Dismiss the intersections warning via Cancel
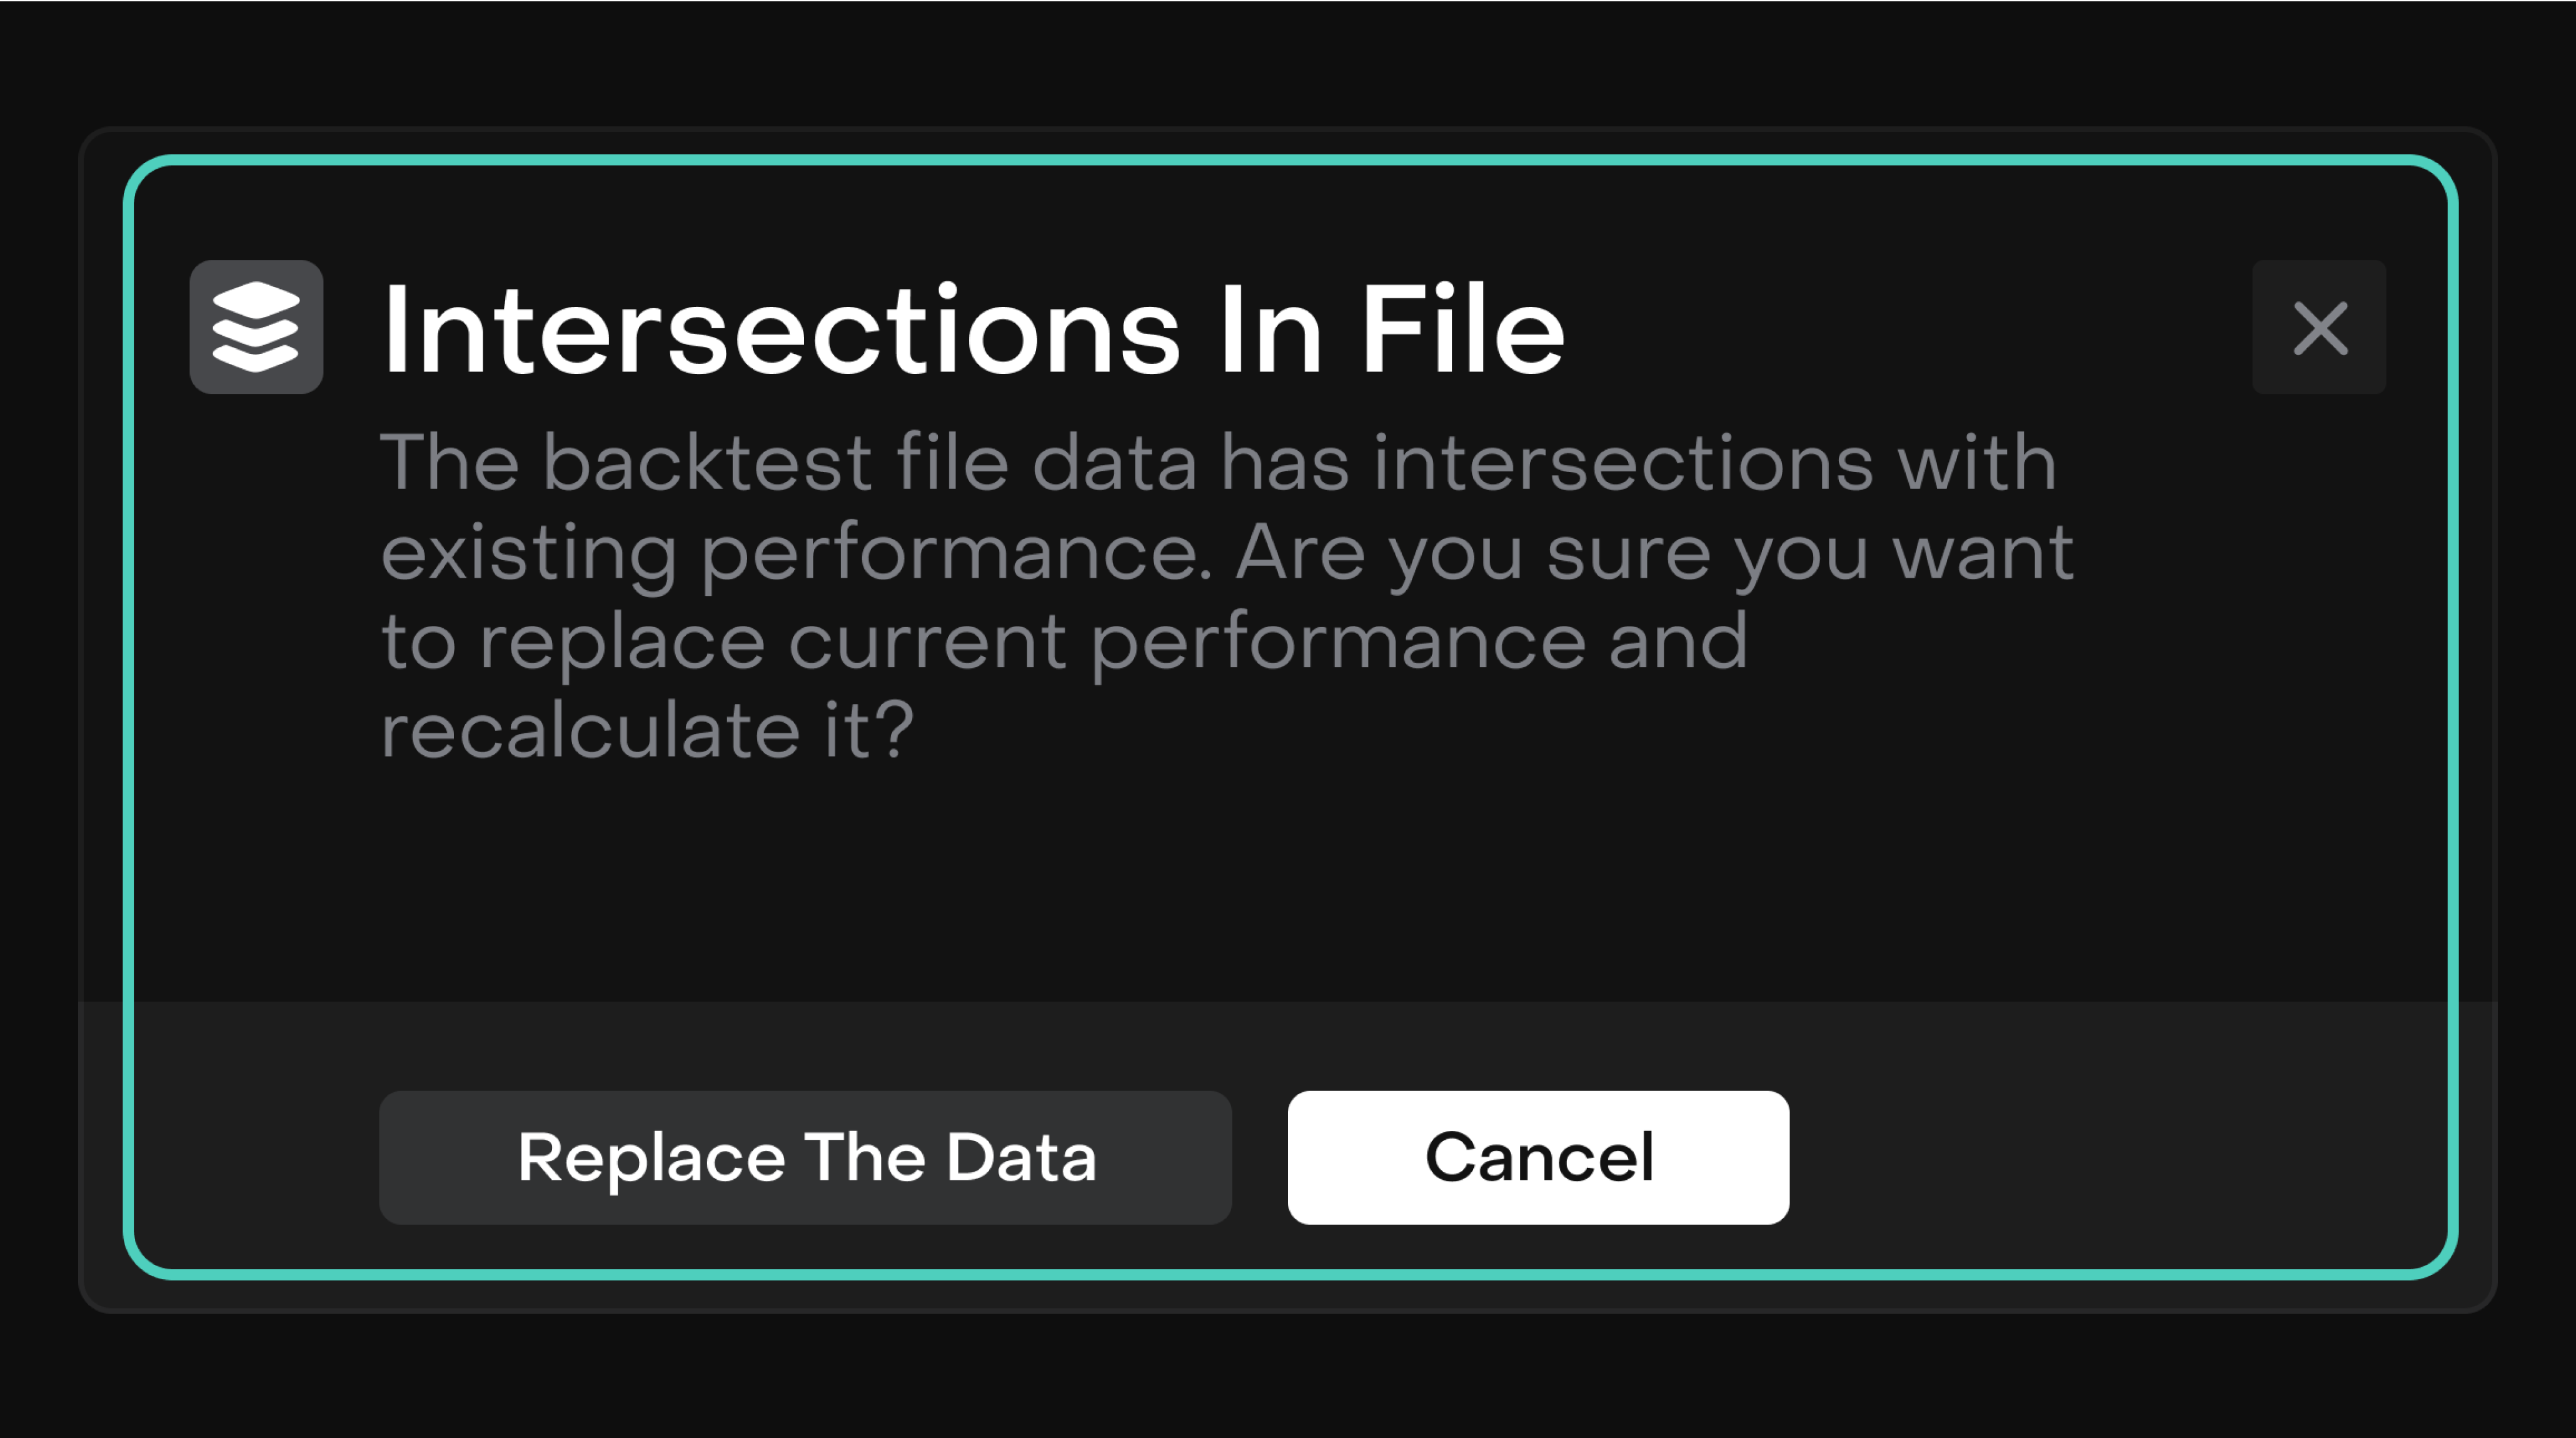This screenshot has width=2576, height=1438. point(1538,1157)
